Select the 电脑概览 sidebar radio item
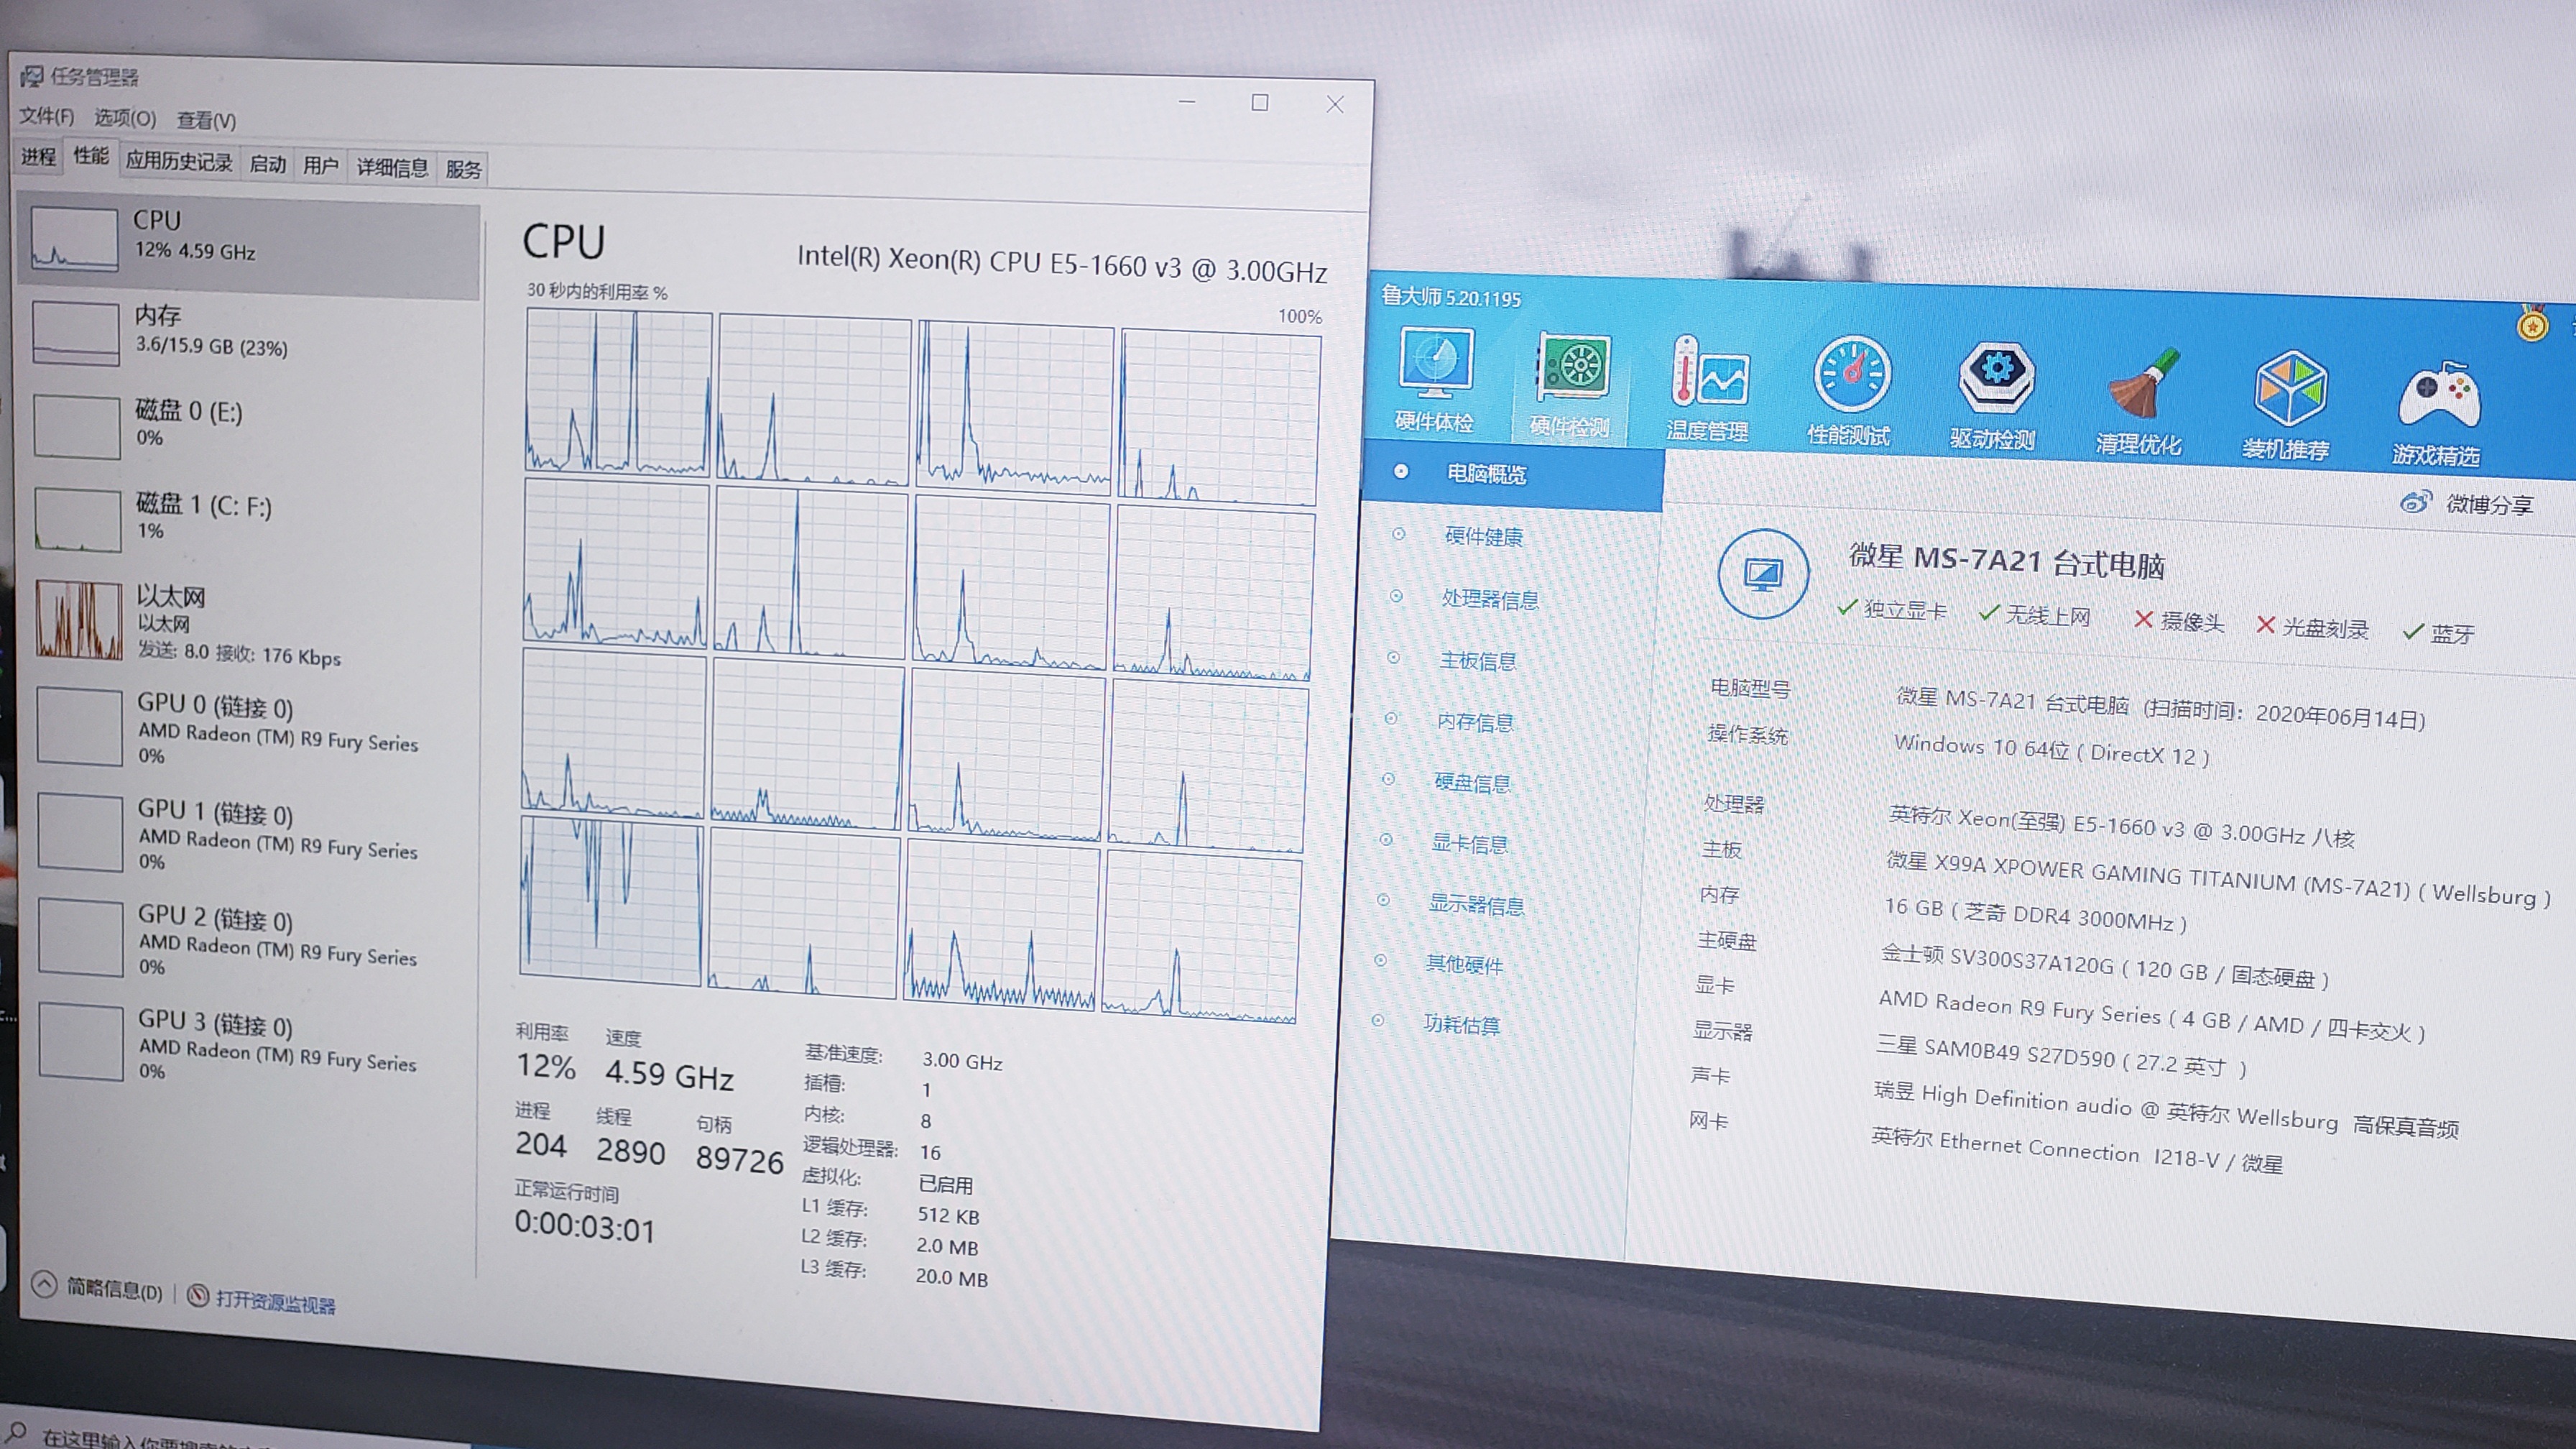The width and height of the screenshot is (2576, 1449). click(1485, 474)
